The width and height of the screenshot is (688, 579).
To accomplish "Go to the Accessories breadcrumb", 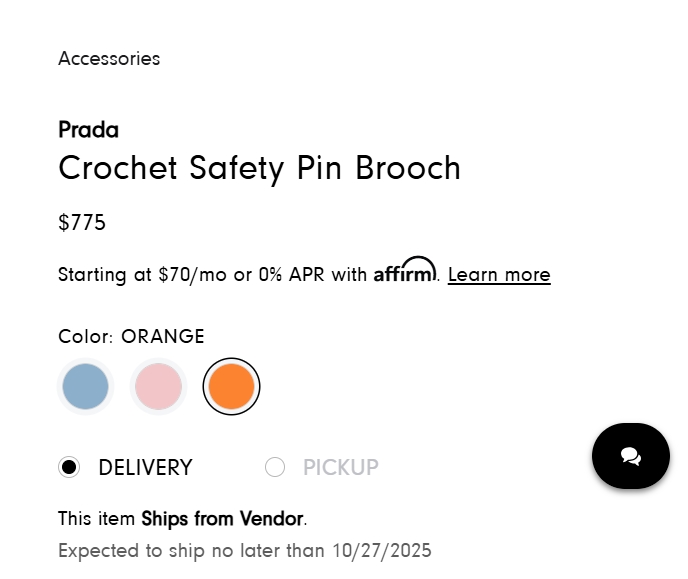I will (x=109, y=58).
